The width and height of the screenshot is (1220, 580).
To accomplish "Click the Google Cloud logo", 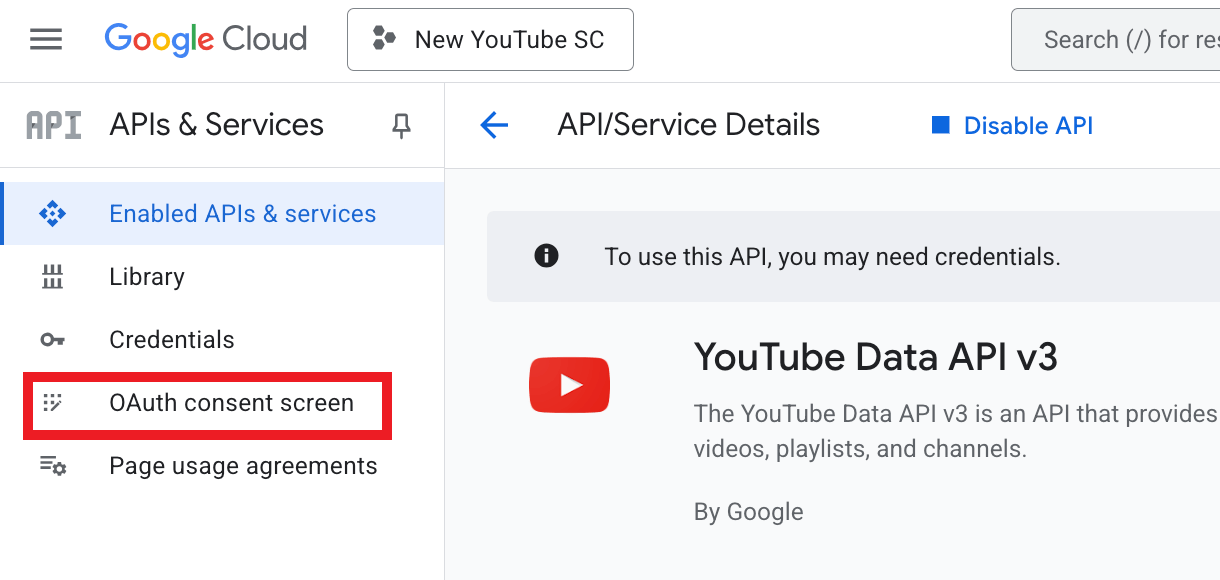I will pos(206,40).
